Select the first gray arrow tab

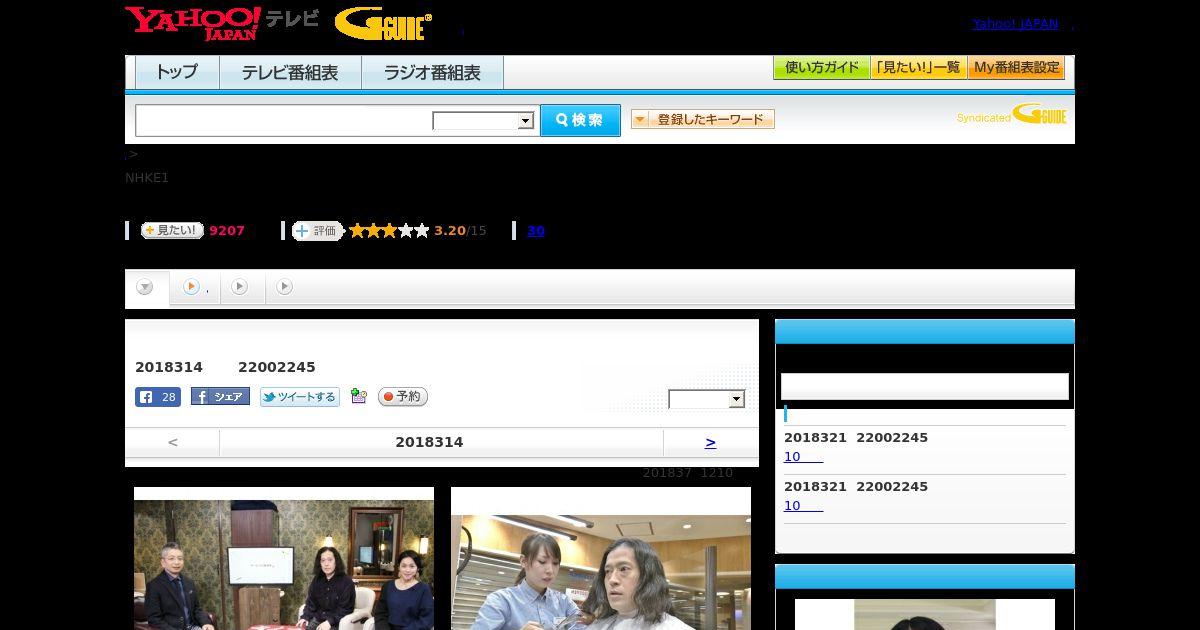coord(146,288)
